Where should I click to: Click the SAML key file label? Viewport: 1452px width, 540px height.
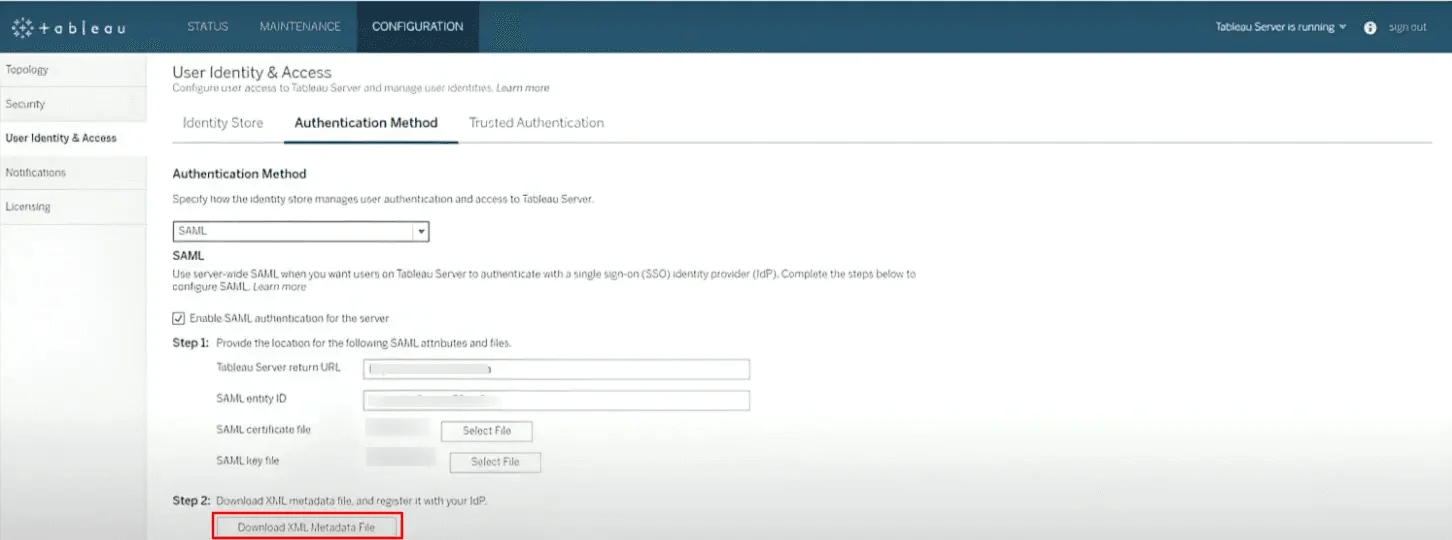click(248, 461)
